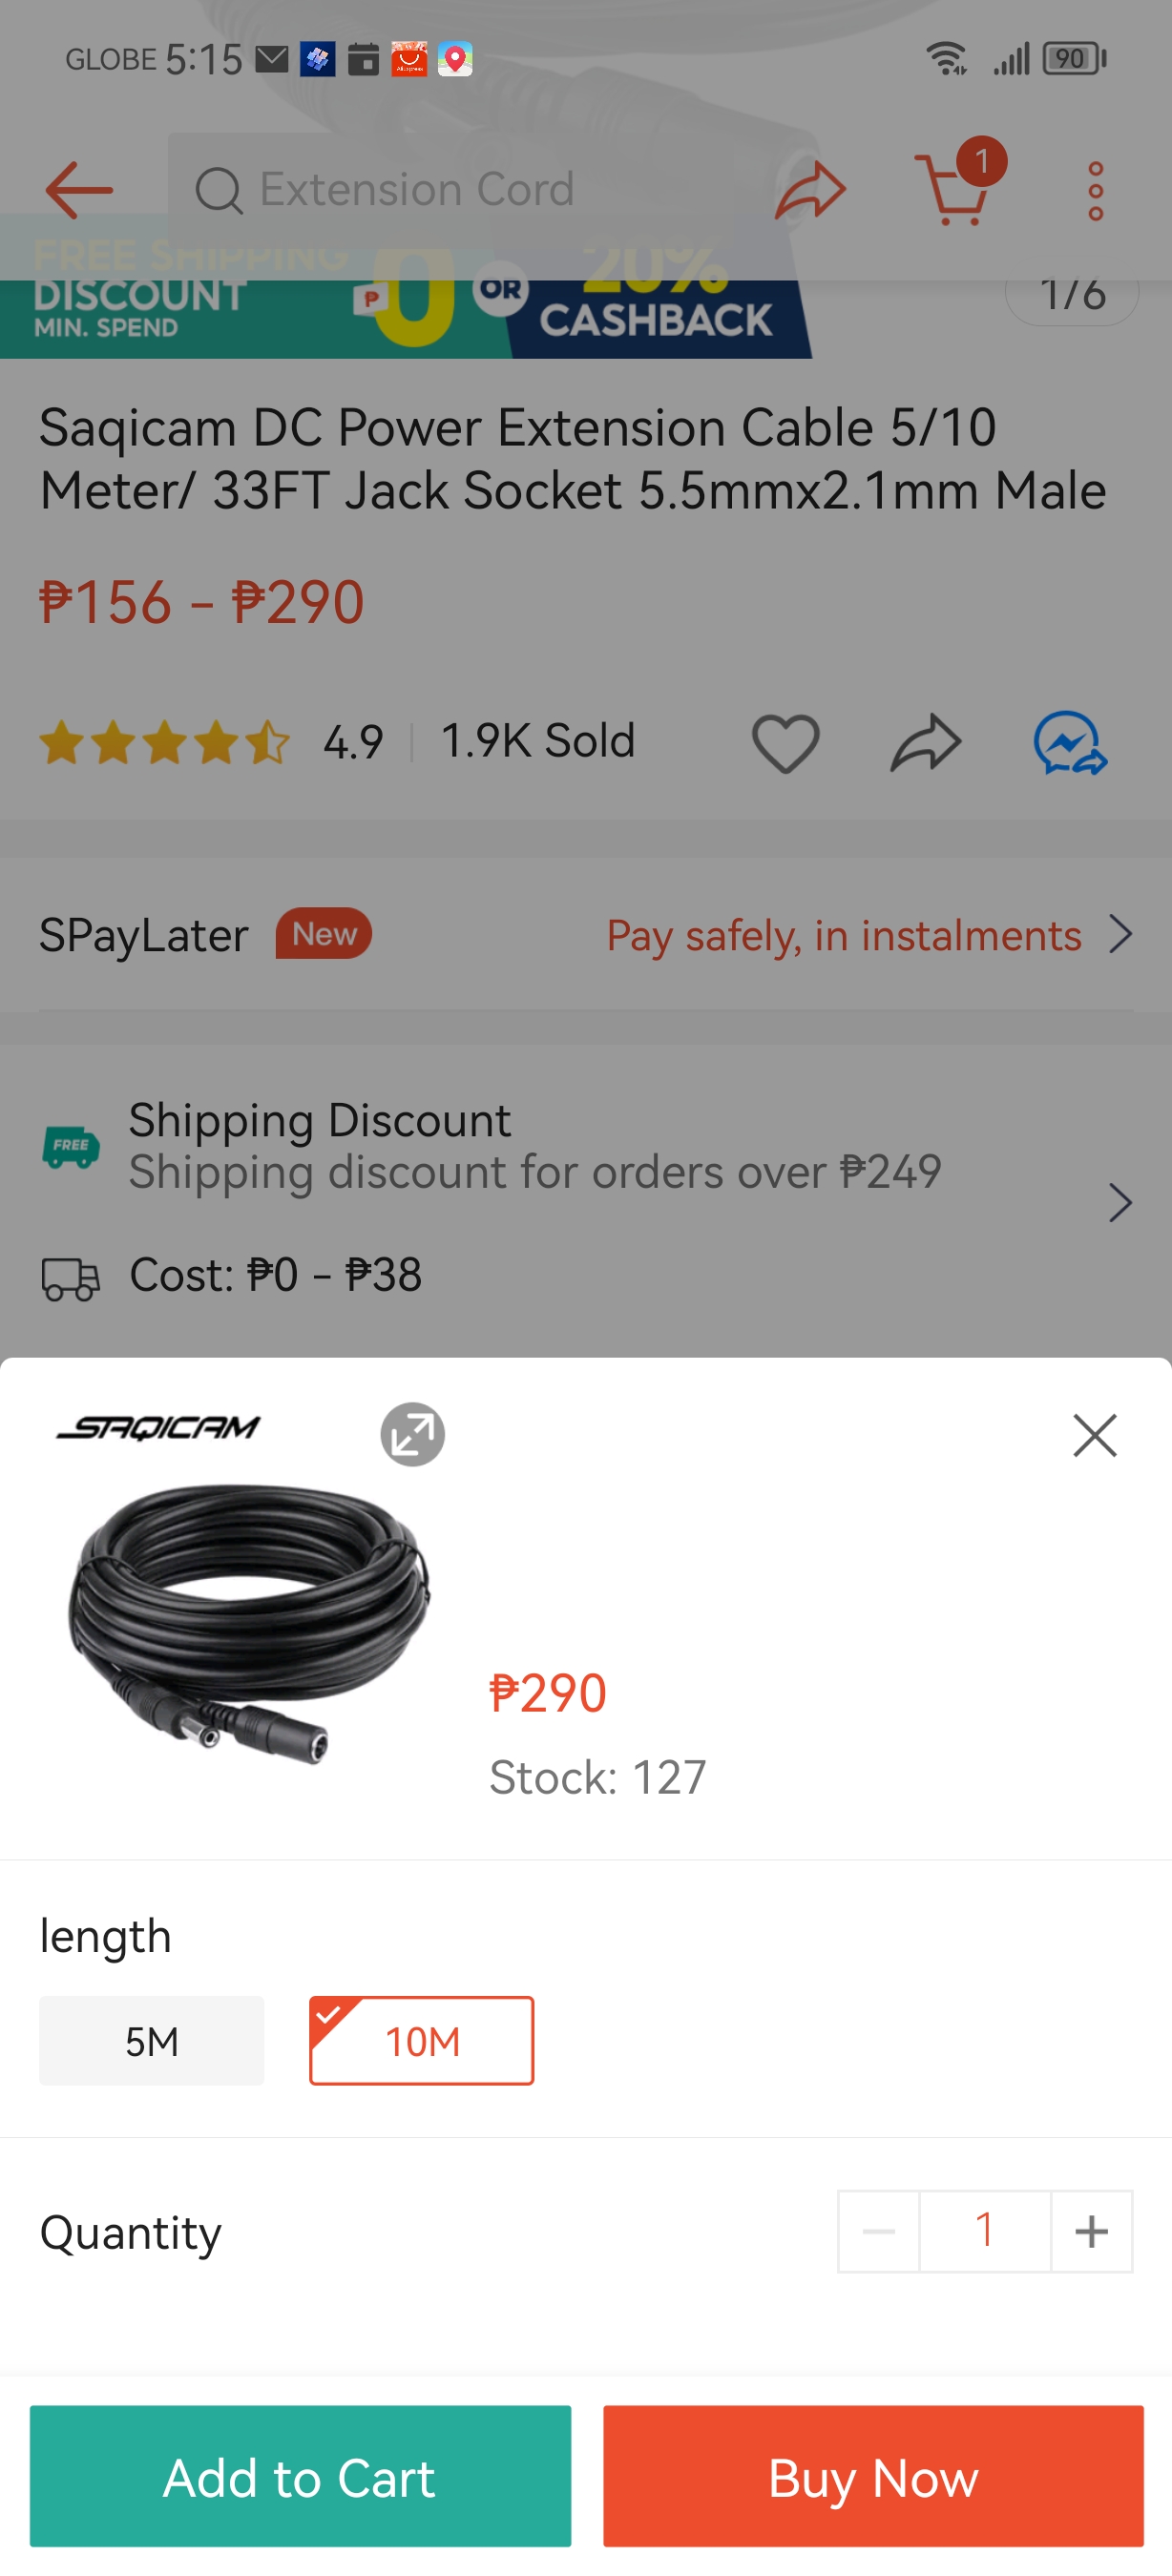The image size is (1172, 2576).
Task: Open the cable product thumbnail
Action: coord(246,1620)
